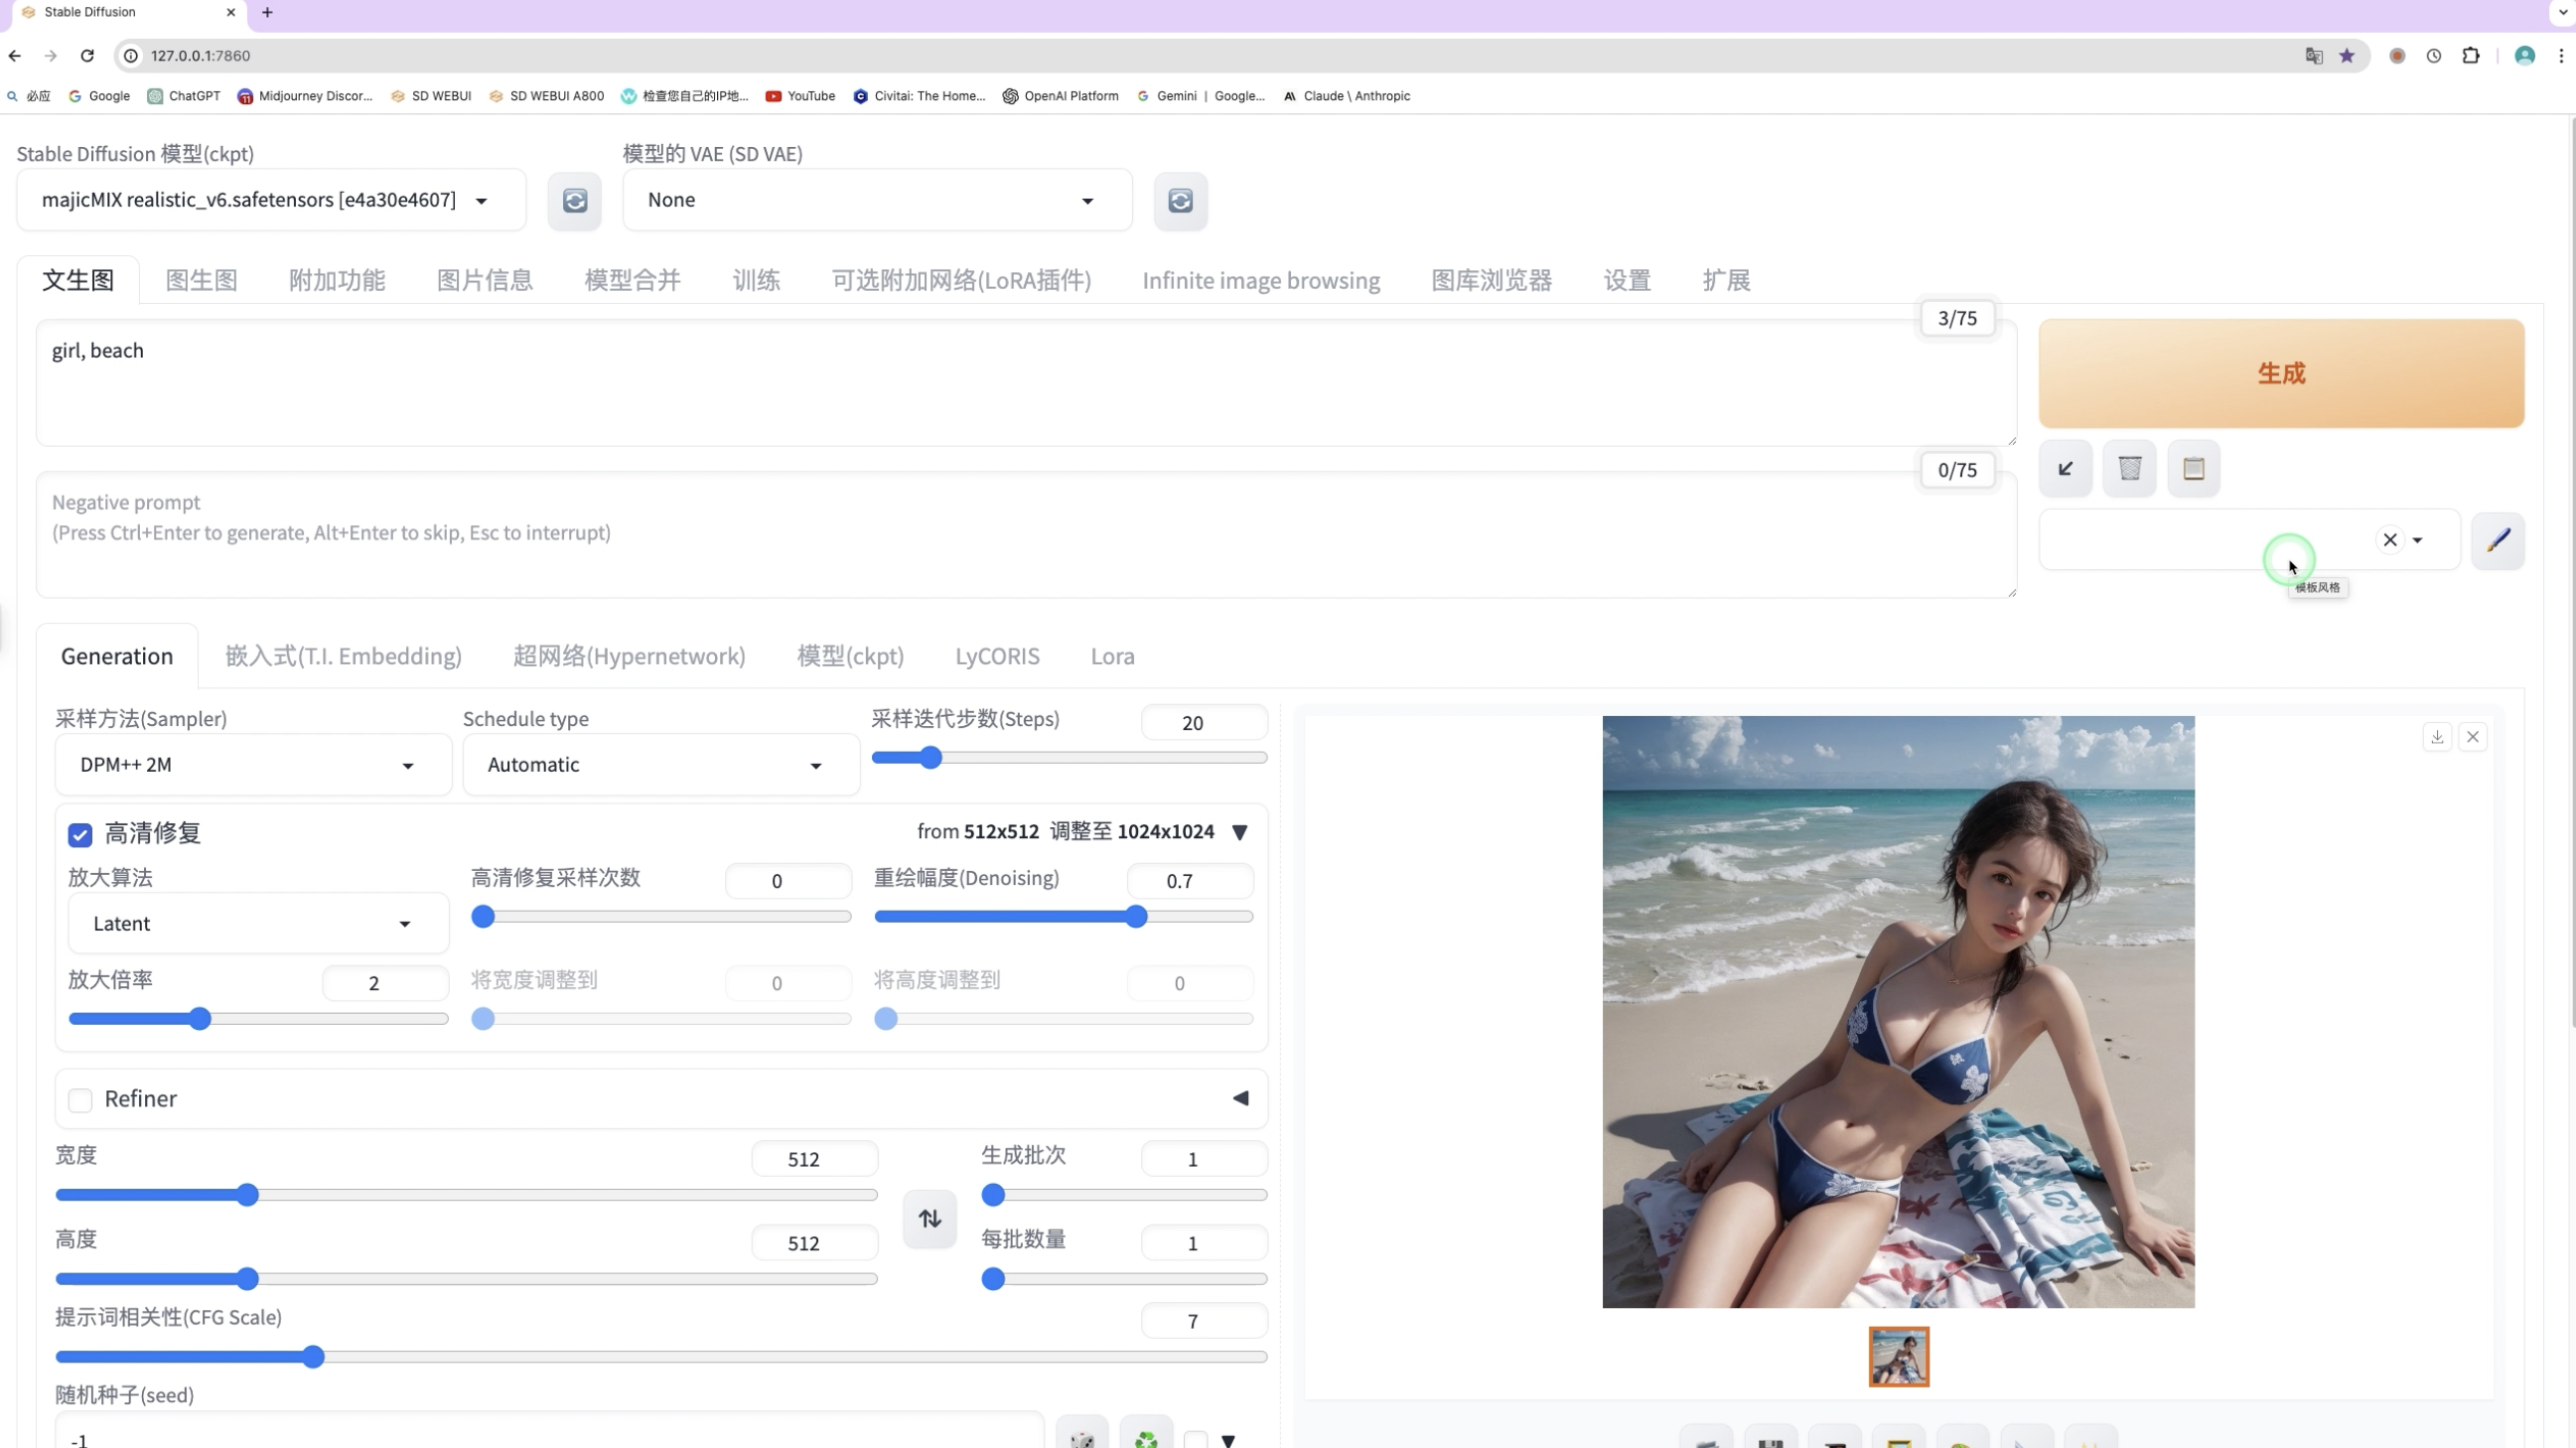Image resolution: width=2576 pixels, height=1448 pixels.
Task: Open the Stable Diffusion model dropdown
Action: [x=271, y=200]
